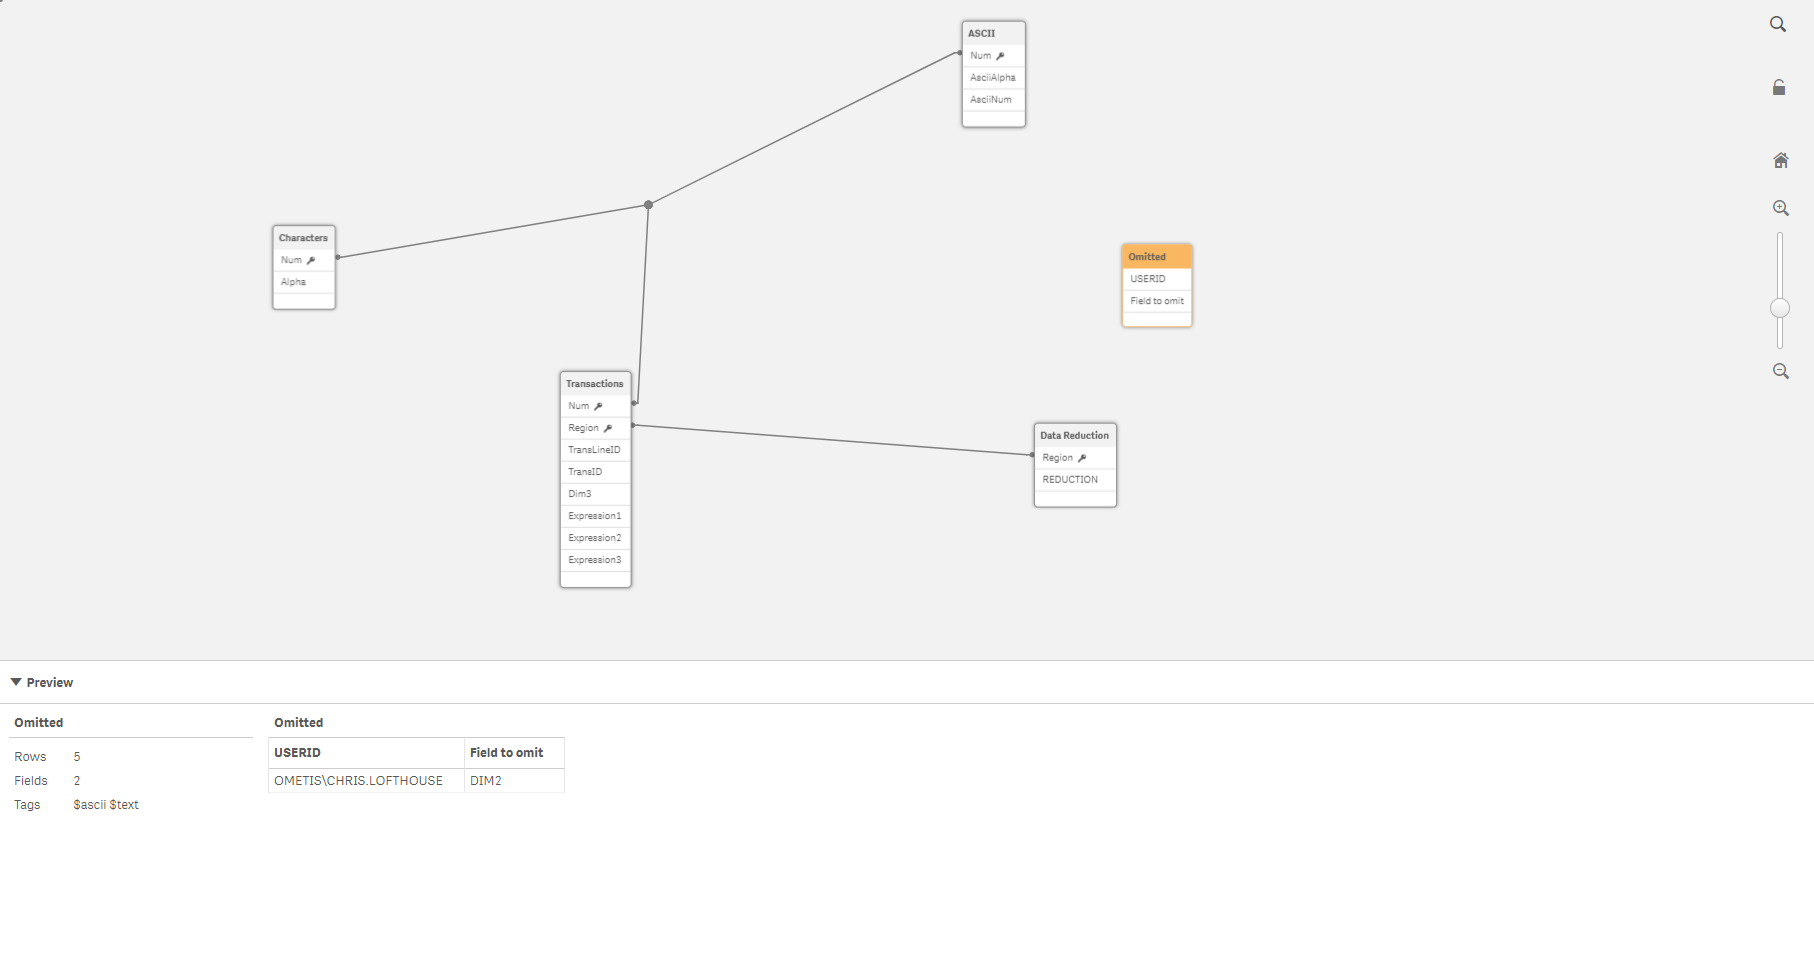1814x965 pixels.
Task: Click the USERID column header in preview
Action: pos(297,752)
